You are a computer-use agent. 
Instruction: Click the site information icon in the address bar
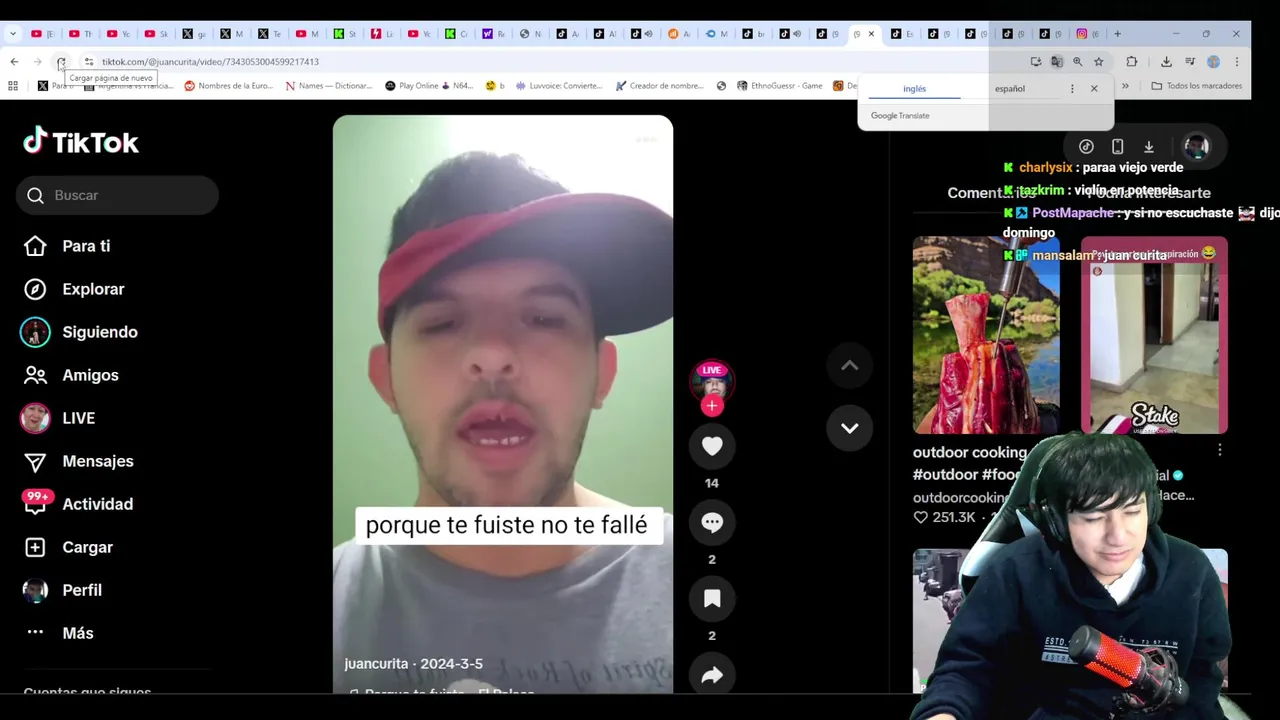[89, 62]
